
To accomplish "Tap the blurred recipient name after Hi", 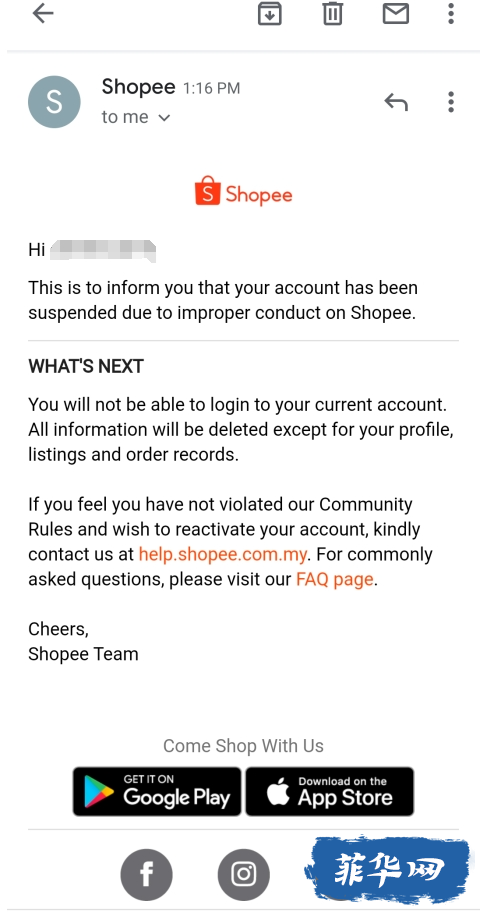I will point(103,250).
